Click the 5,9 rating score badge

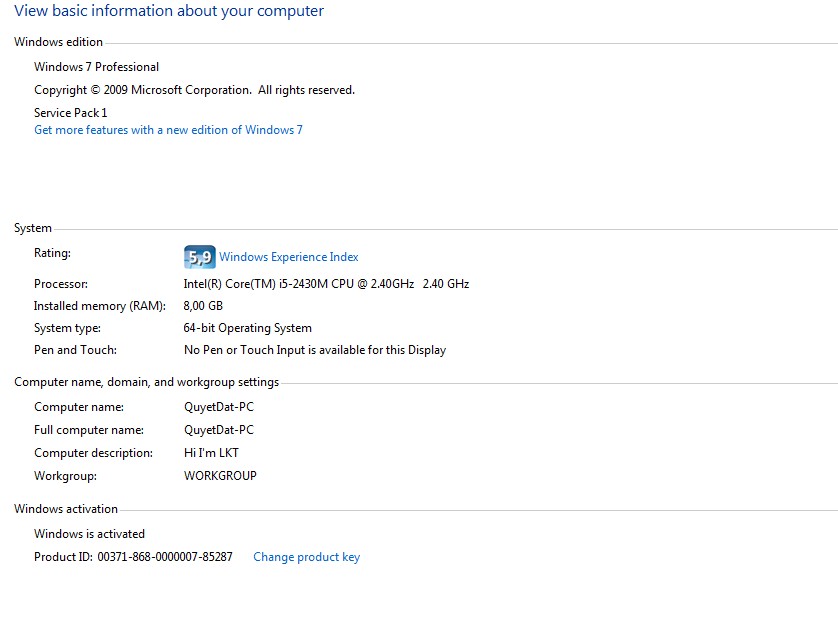(x=200, y=257)
